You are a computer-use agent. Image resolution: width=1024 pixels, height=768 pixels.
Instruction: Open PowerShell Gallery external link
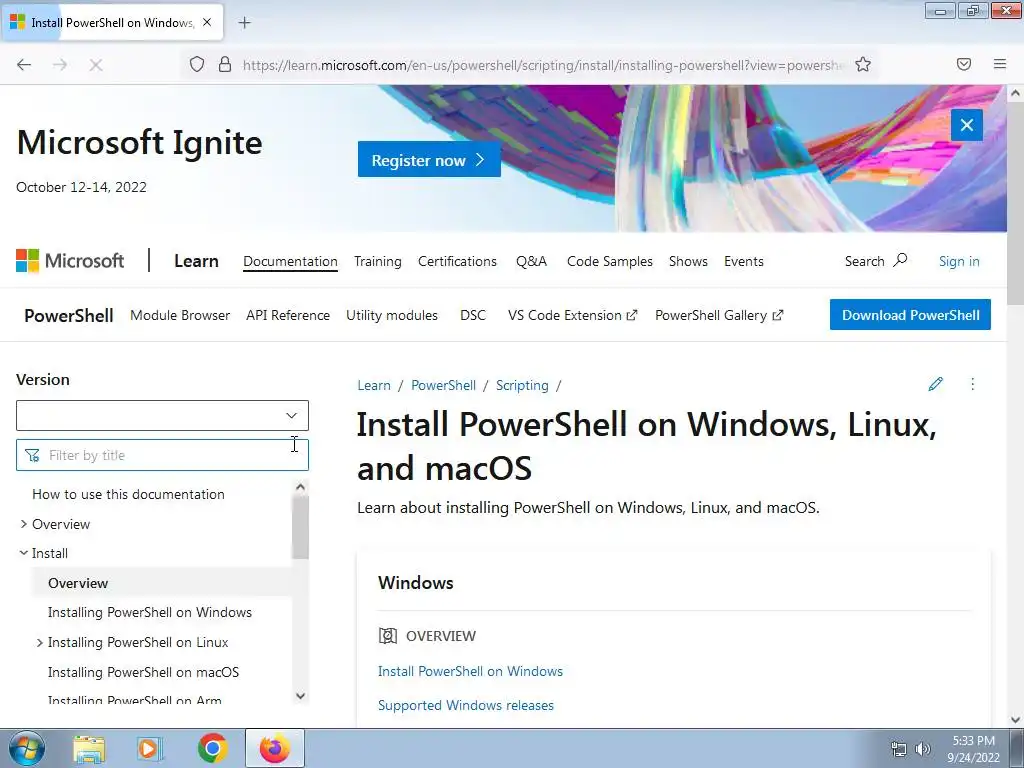pos(718,315)
